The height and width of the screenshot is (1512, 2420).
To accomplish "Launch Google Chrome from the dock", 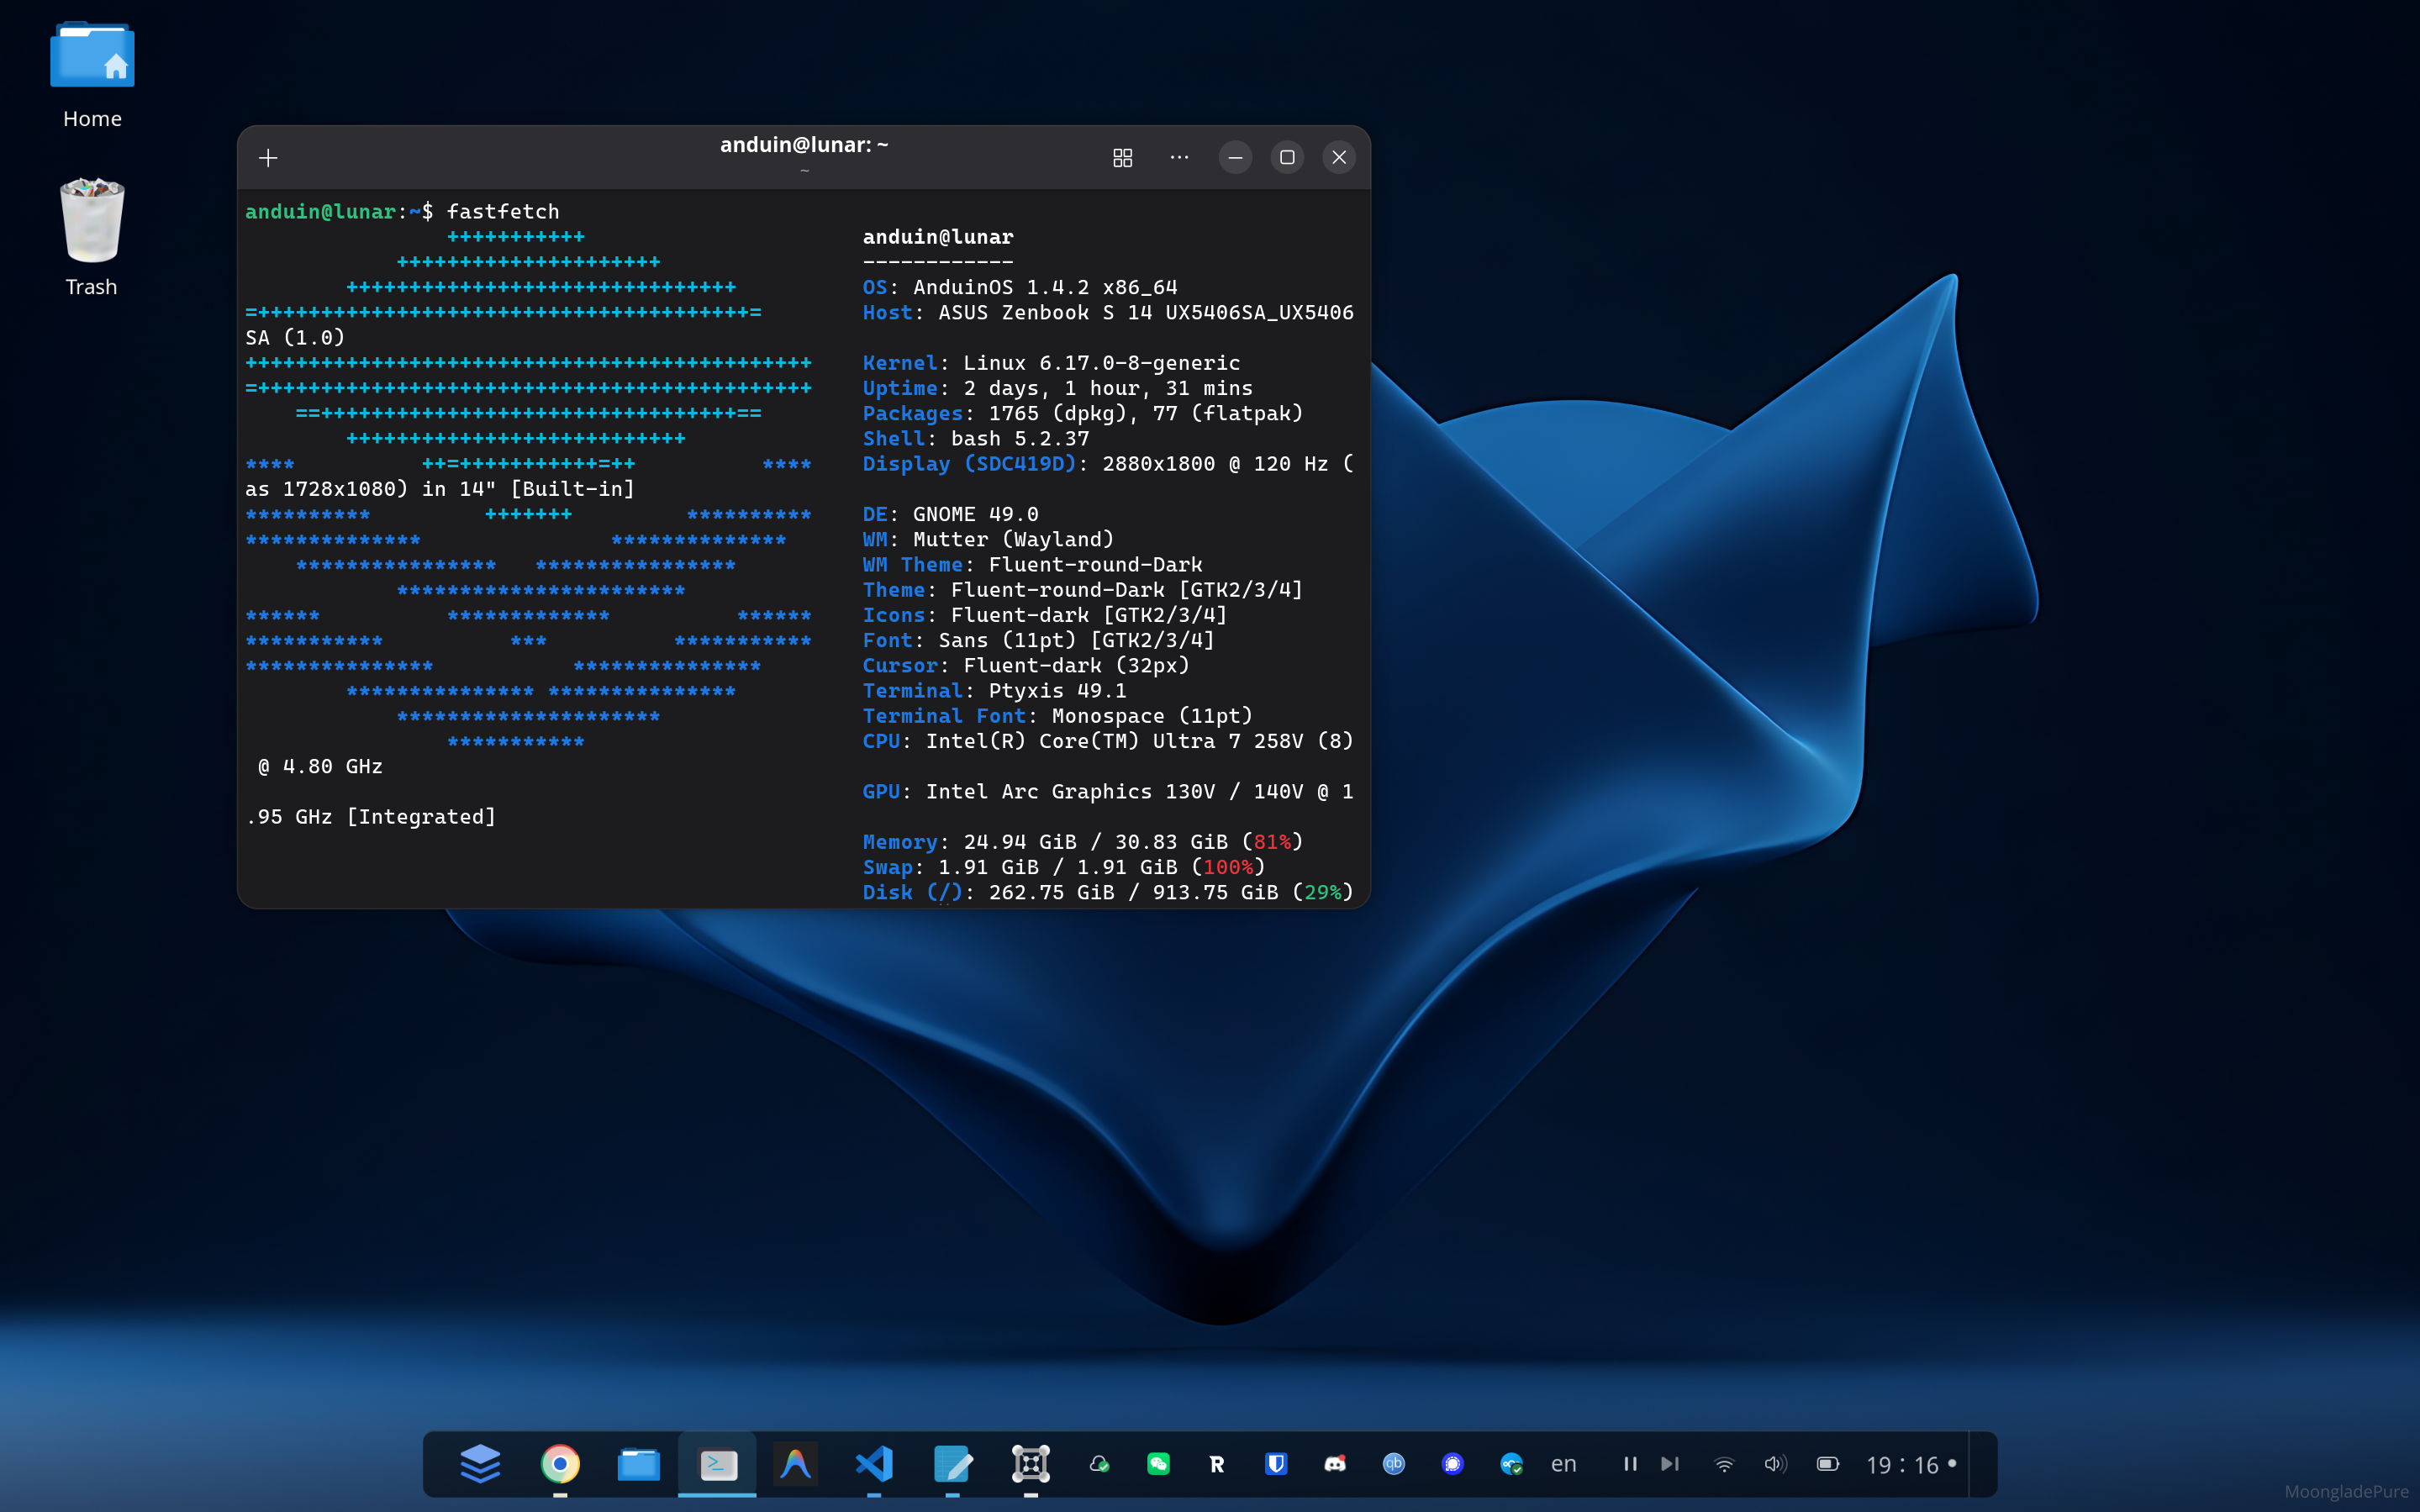I will tap(560, 1464).
